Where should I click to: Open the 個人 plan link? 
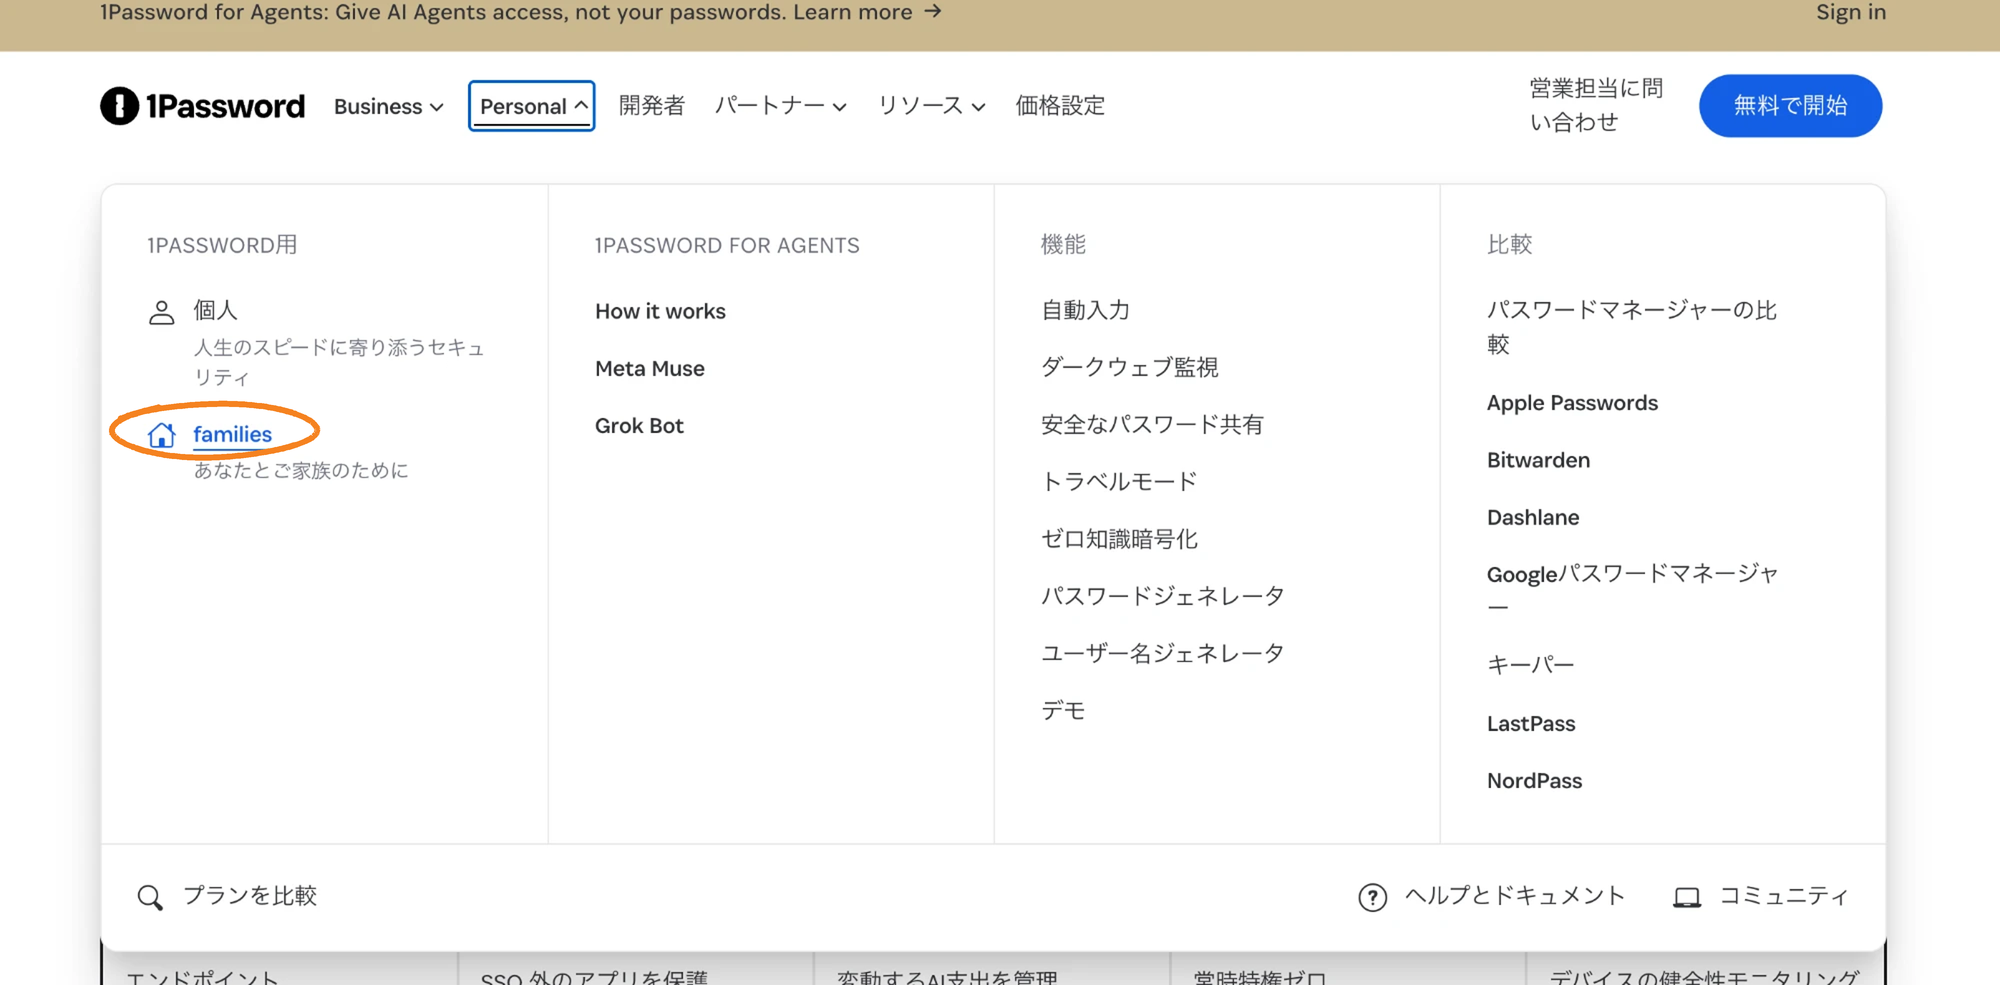(x=215, y=311)
